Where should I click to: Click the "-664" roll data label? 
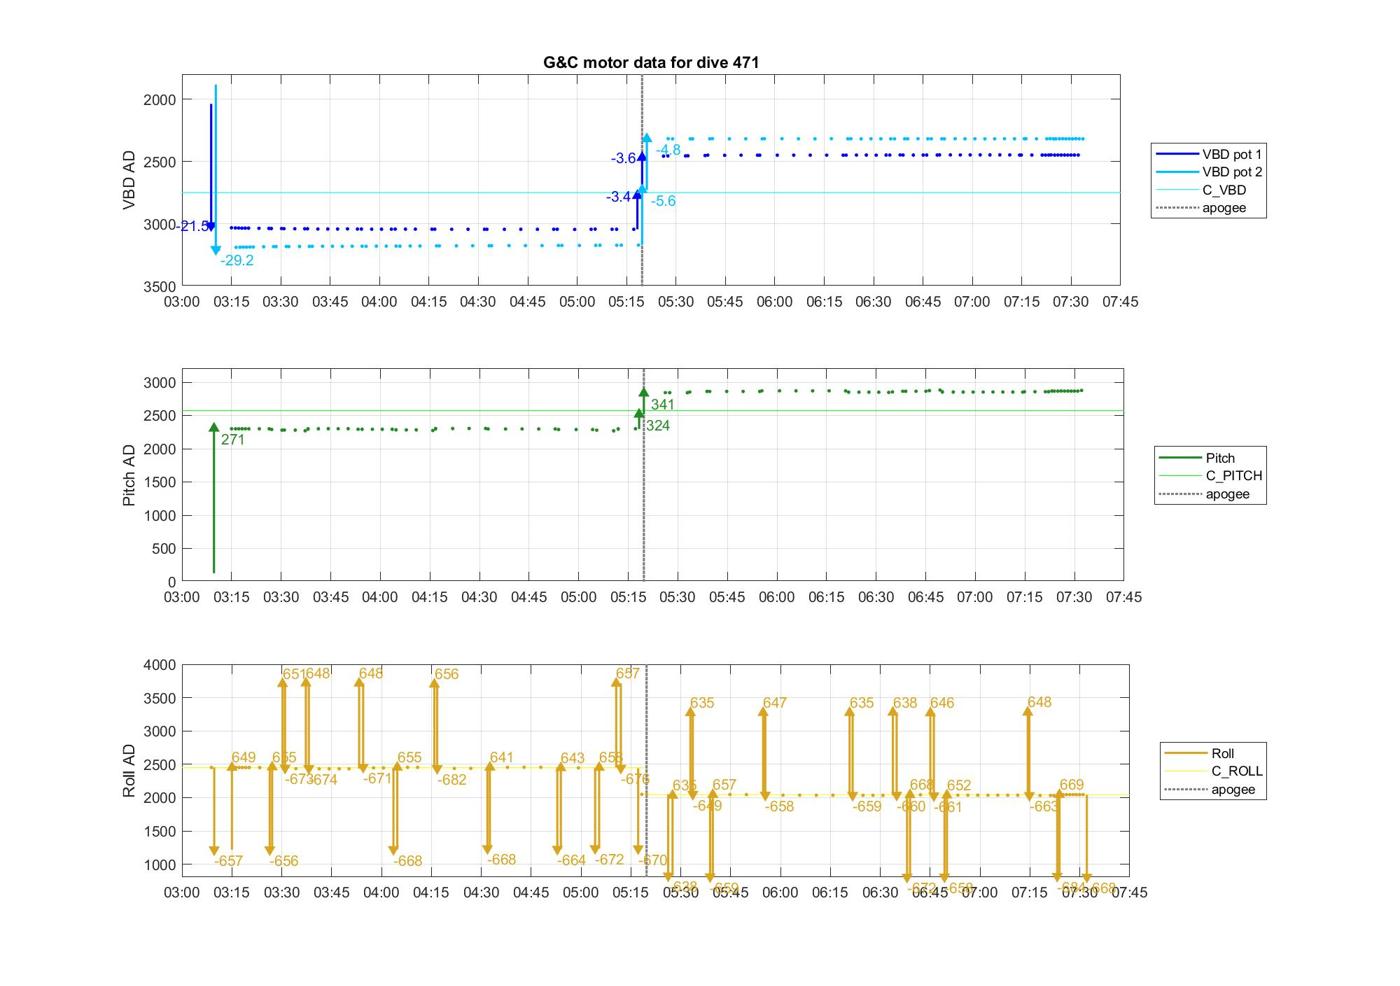pos(572,860)
